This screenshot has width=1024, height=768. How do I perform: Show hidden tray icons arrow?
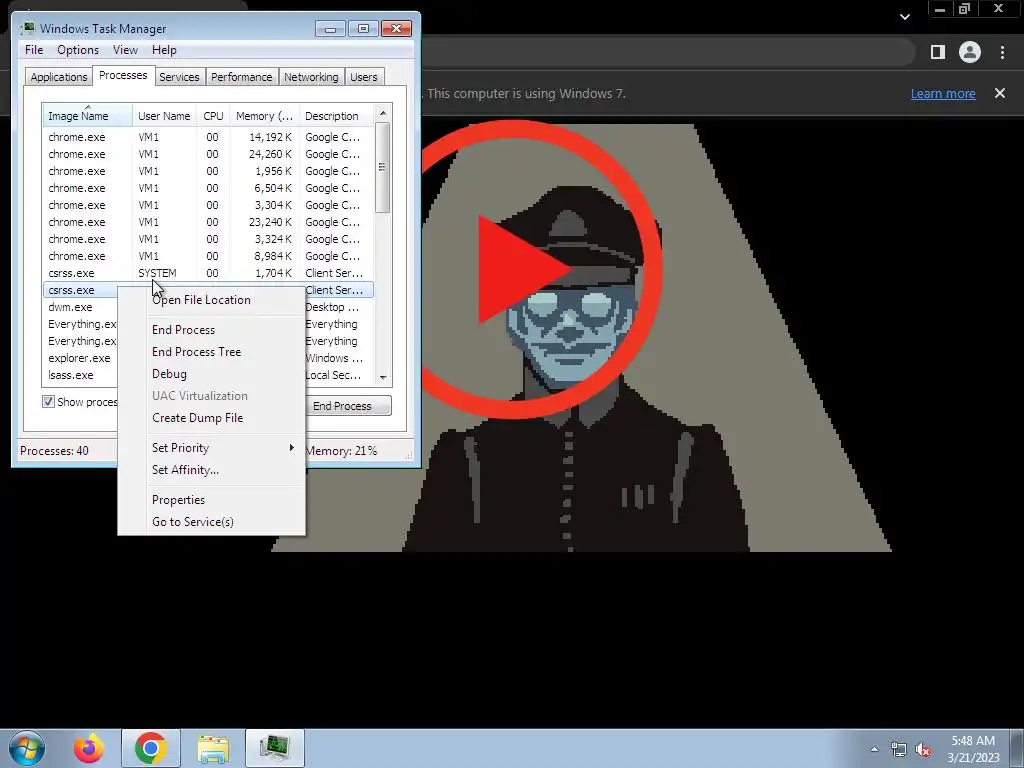click(874, 749)
